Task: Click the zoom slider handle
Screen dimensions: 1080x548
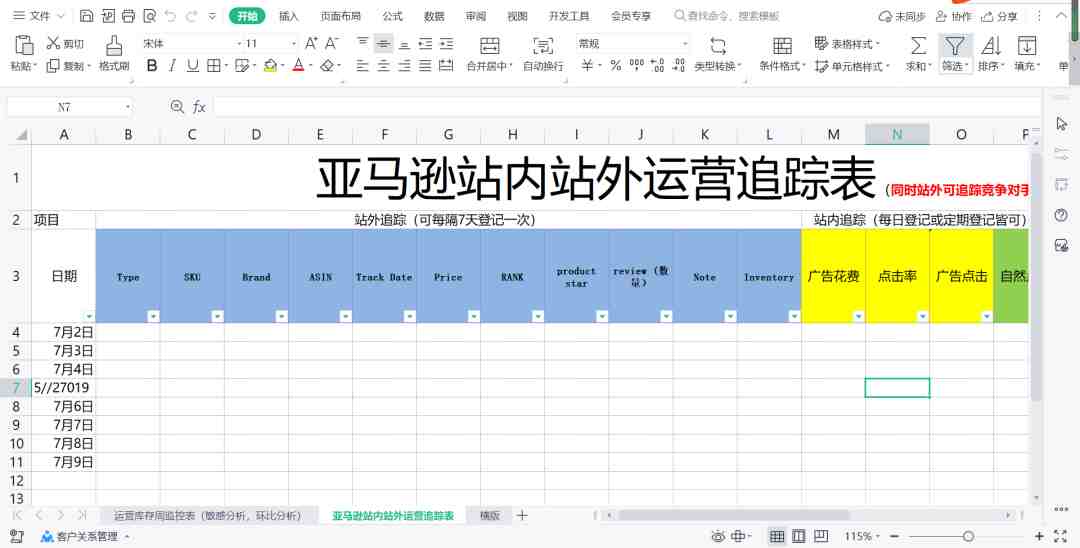Action: (968, 536)
